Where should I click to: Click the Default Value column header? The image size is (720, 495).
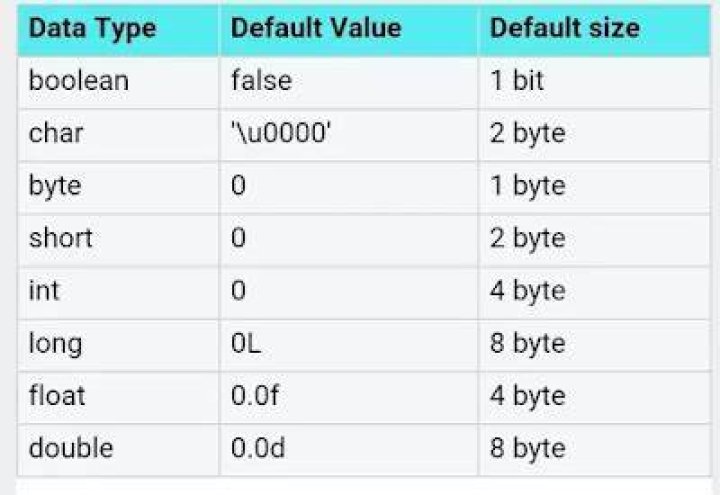pos(349,29)
